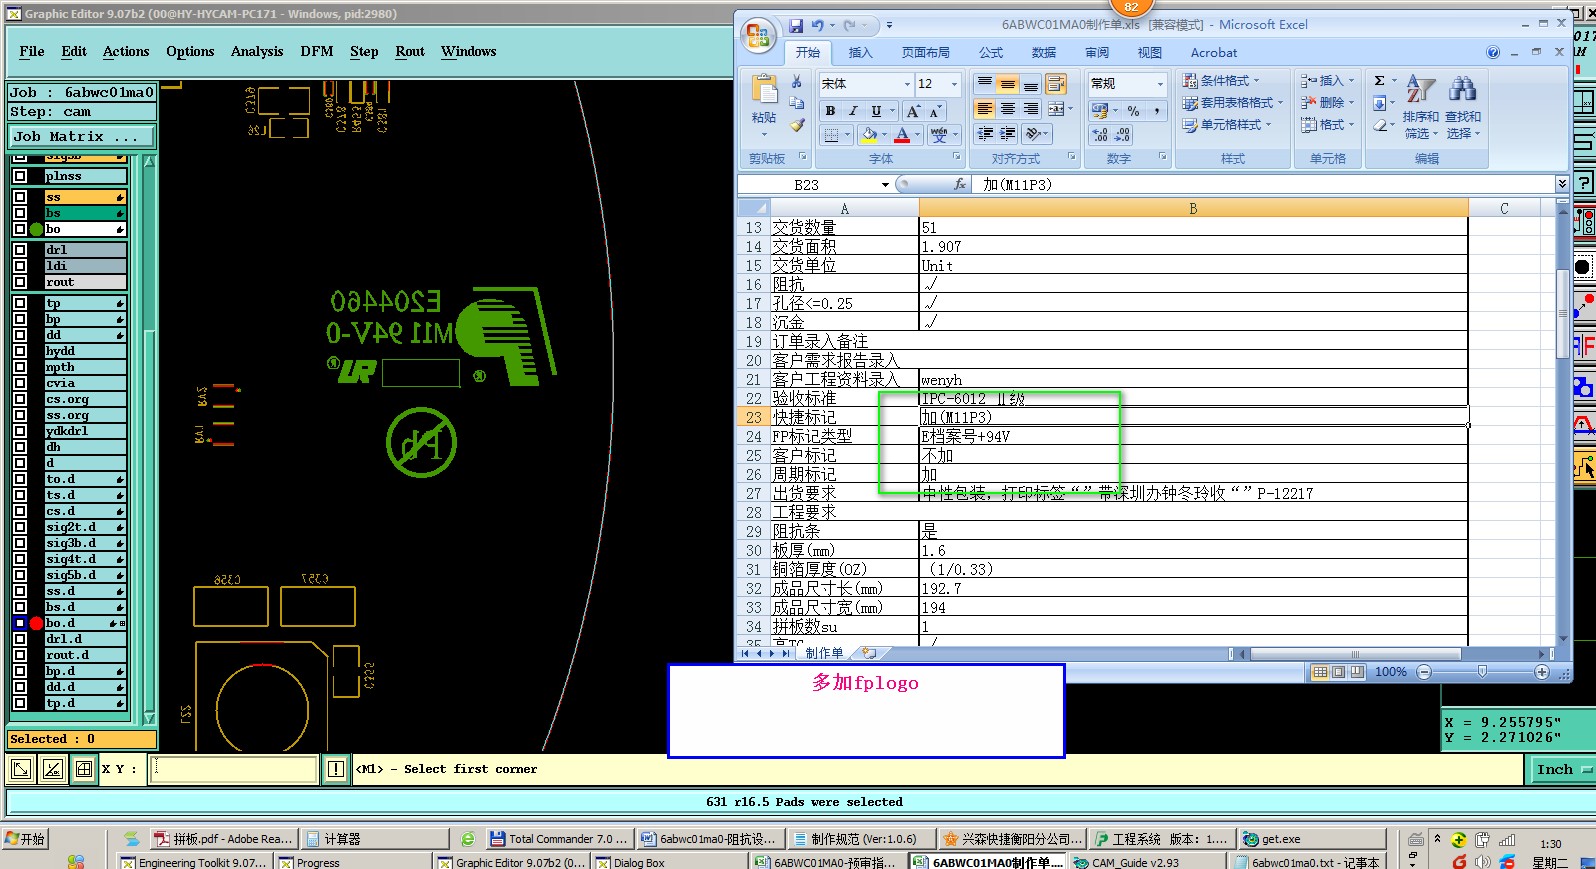Click the Sort and Filter icon

pyautogui.click(x=1421, y=90)
